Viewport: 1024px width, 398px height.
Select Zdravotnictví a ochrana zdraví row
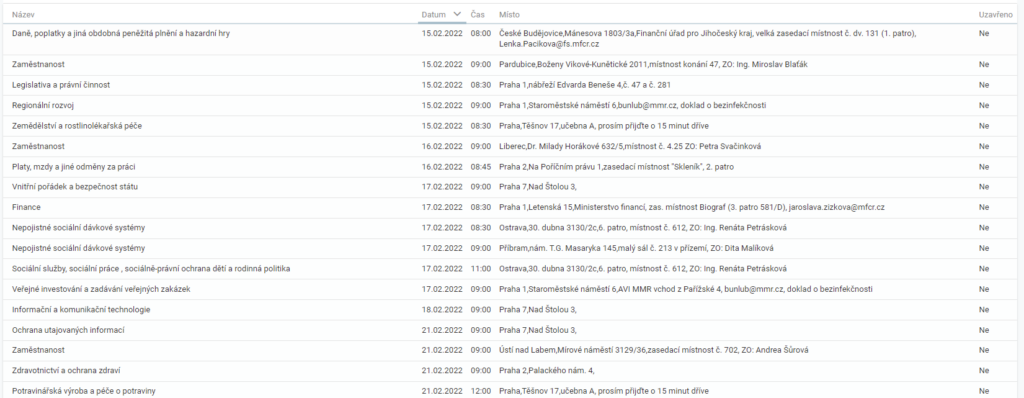512,371
